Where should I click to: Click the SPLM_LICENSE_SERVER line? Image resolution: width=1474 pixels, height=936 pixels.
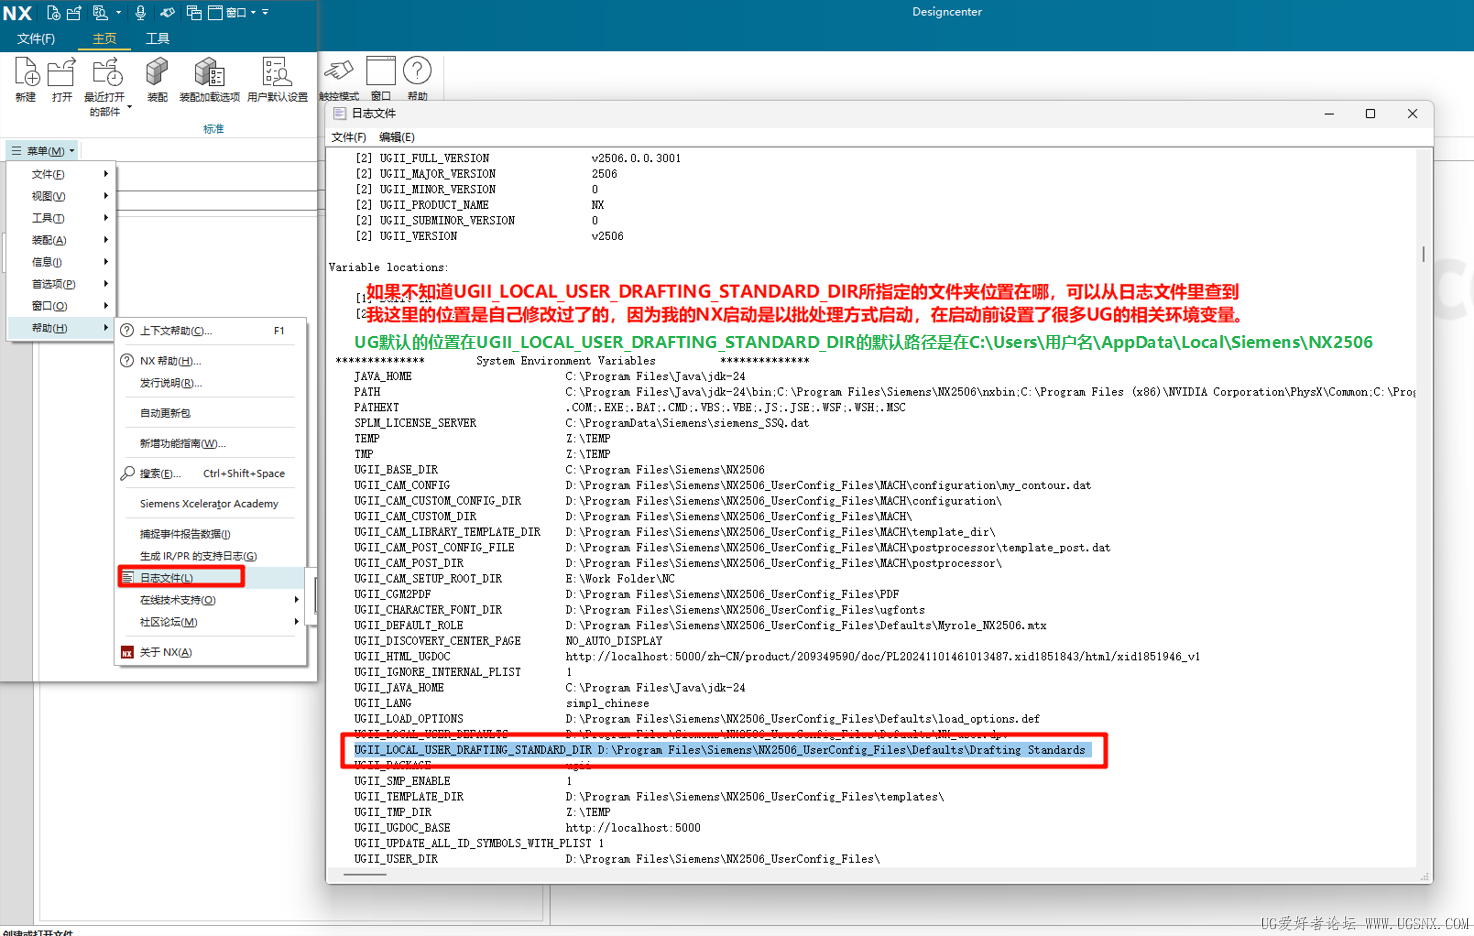tap(581, 423)
